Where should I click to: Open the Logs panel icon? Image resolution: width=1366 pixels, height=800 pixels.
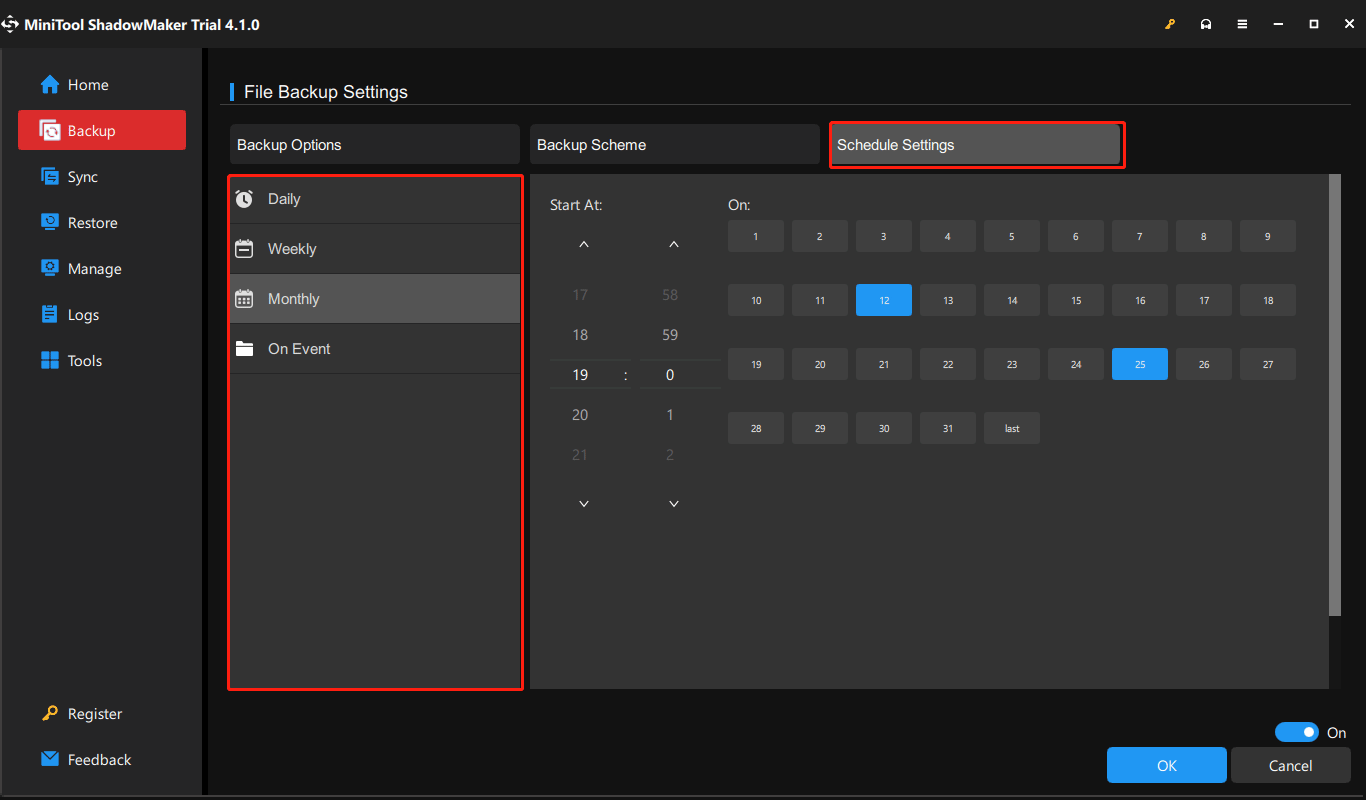tap(48, 314)
